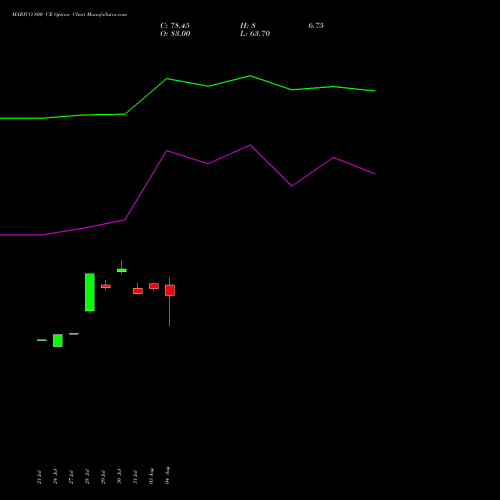This screenshot has width=500, height=500.
Task: Click the 30 Jul date label
Action: (119, 477)
